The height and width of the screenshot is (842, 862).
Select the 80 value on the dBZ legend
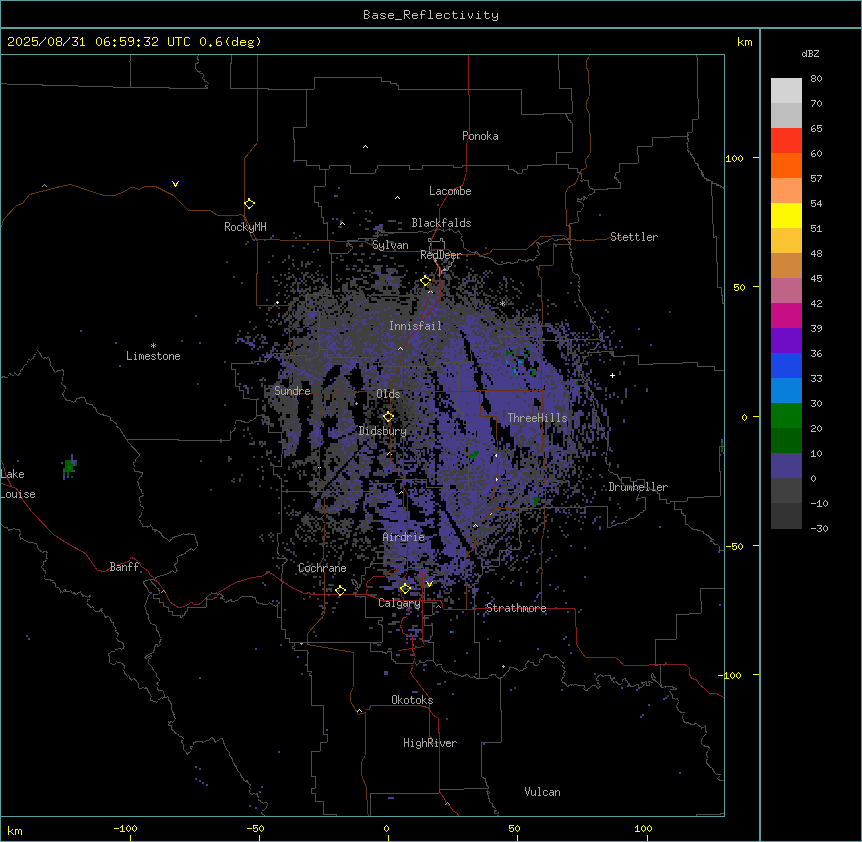[x=816, y=79]
